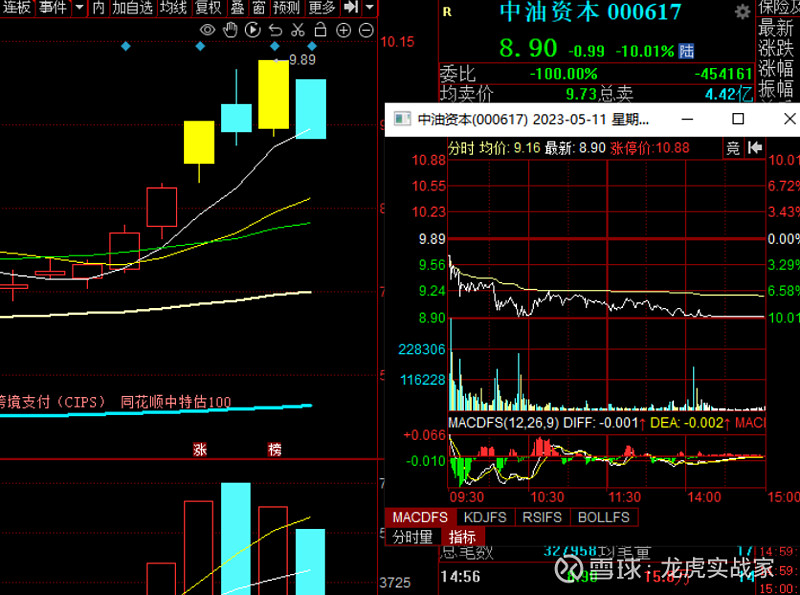800x595 pixels.
Task: Open the settings gear next to 000617
Action: point(742,12)
